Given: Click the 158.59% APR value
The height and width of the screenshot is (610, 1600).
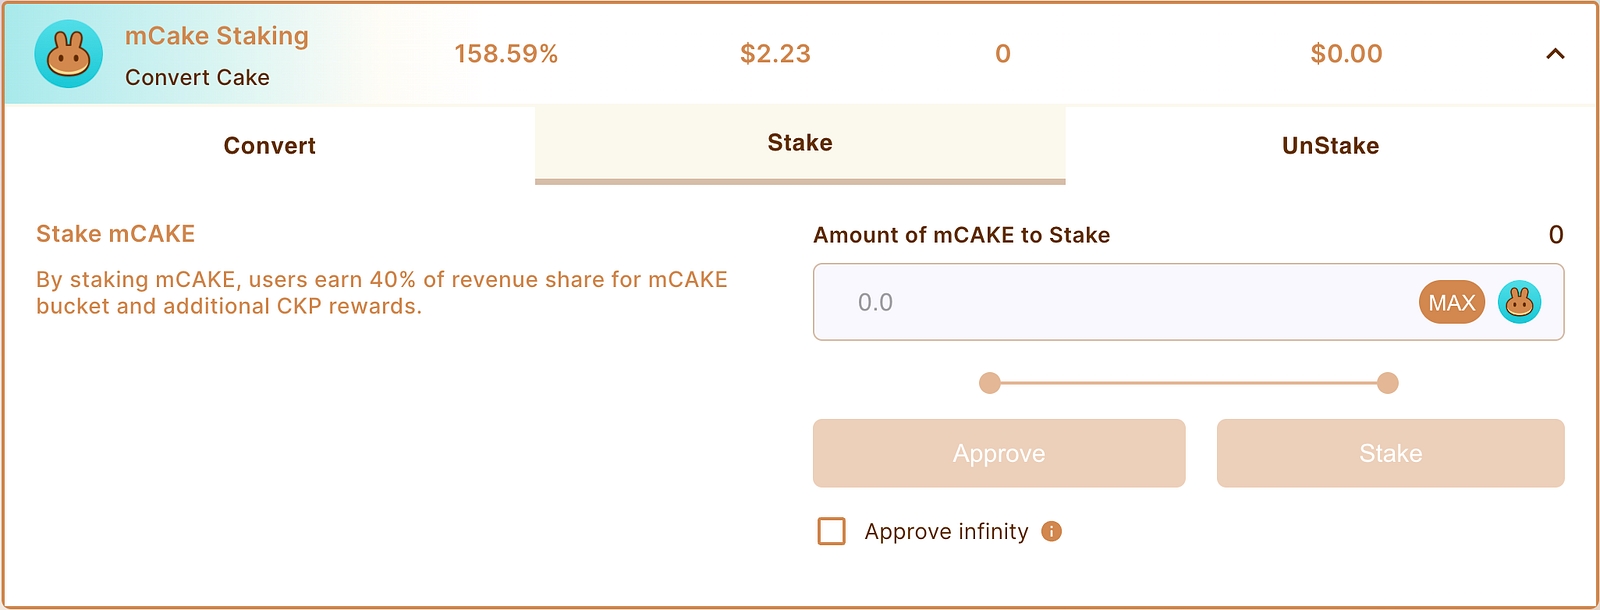Looking at the screenshot, I should point(506,54).
